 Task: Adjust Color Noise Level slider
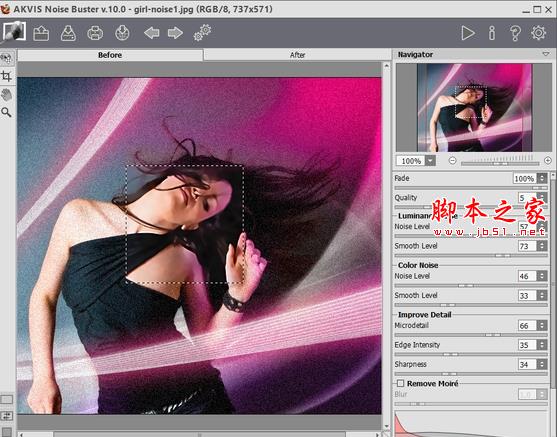[471, 285]
